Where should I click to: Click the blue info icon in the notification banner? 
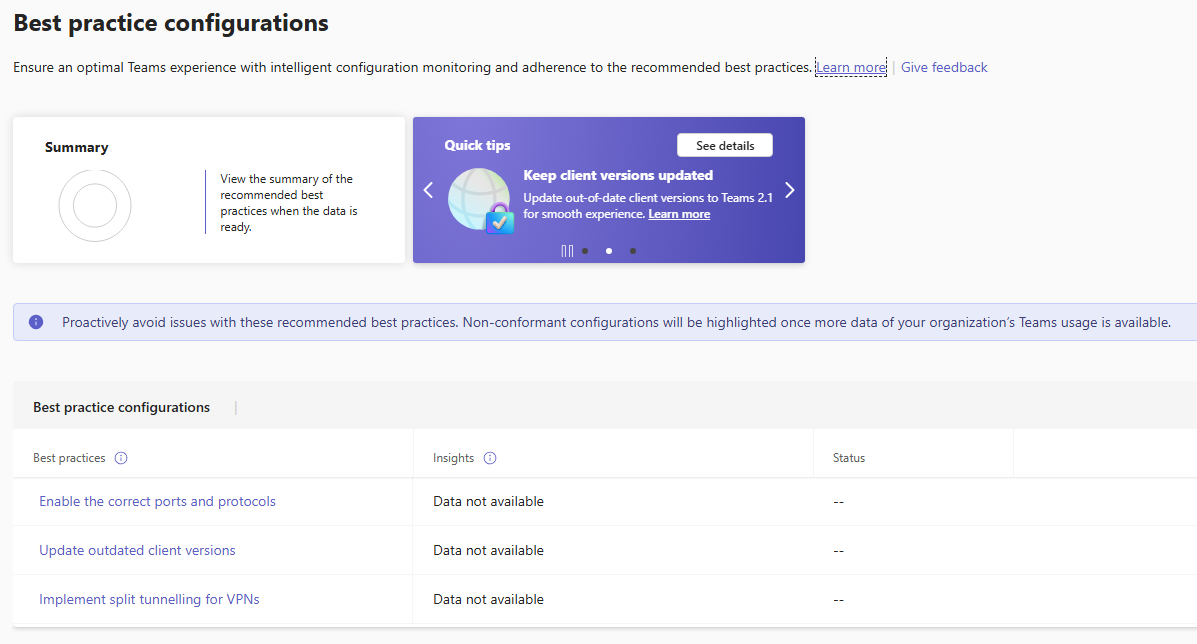pos(37,321)
